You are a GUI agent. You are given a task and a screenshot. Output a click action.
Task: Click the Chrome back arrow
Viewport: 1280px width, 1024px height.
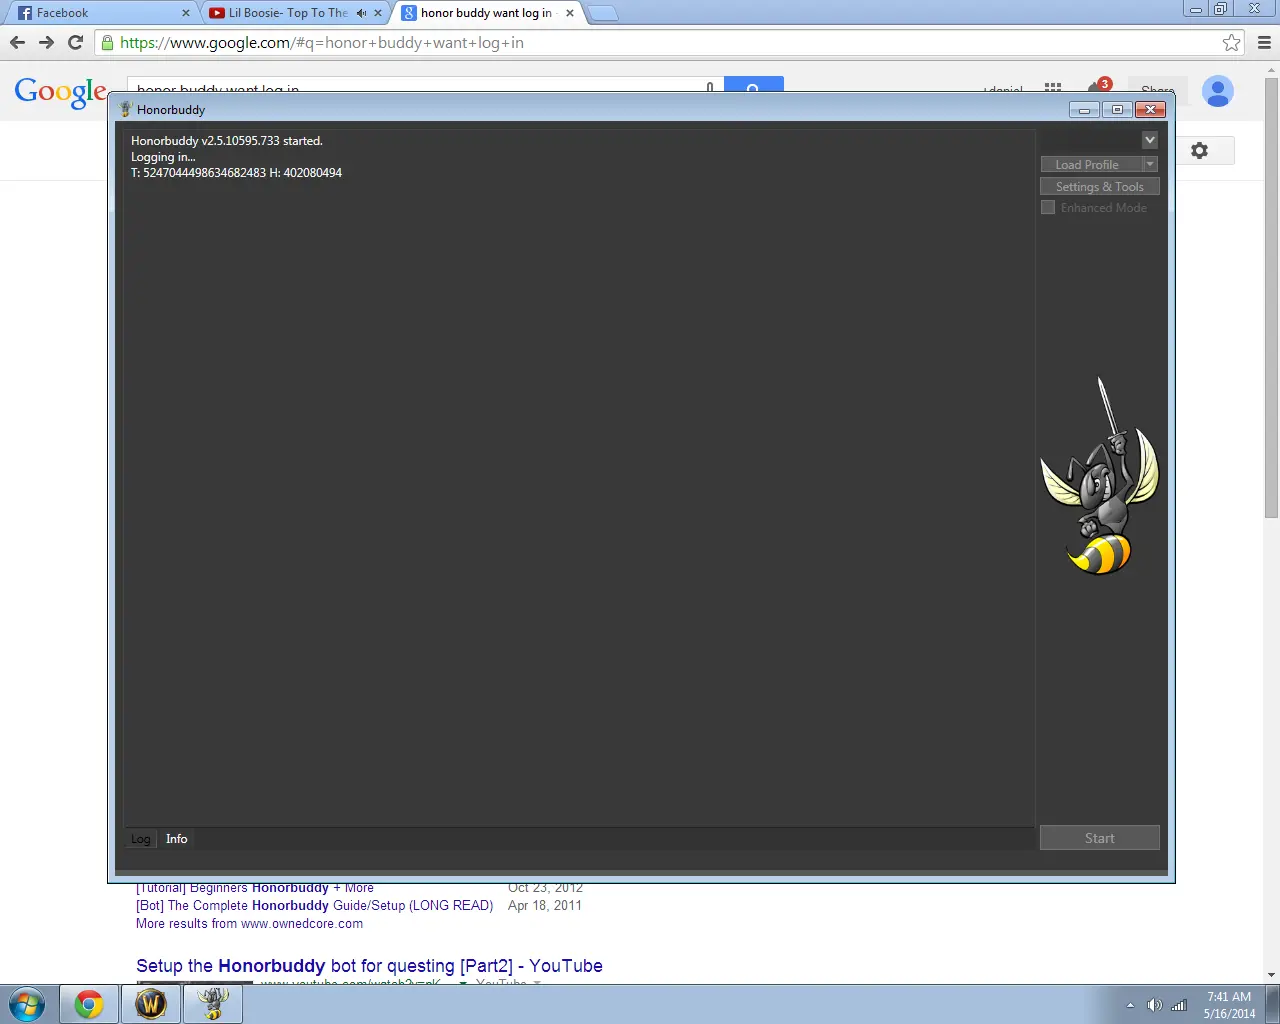click(17, 42)
